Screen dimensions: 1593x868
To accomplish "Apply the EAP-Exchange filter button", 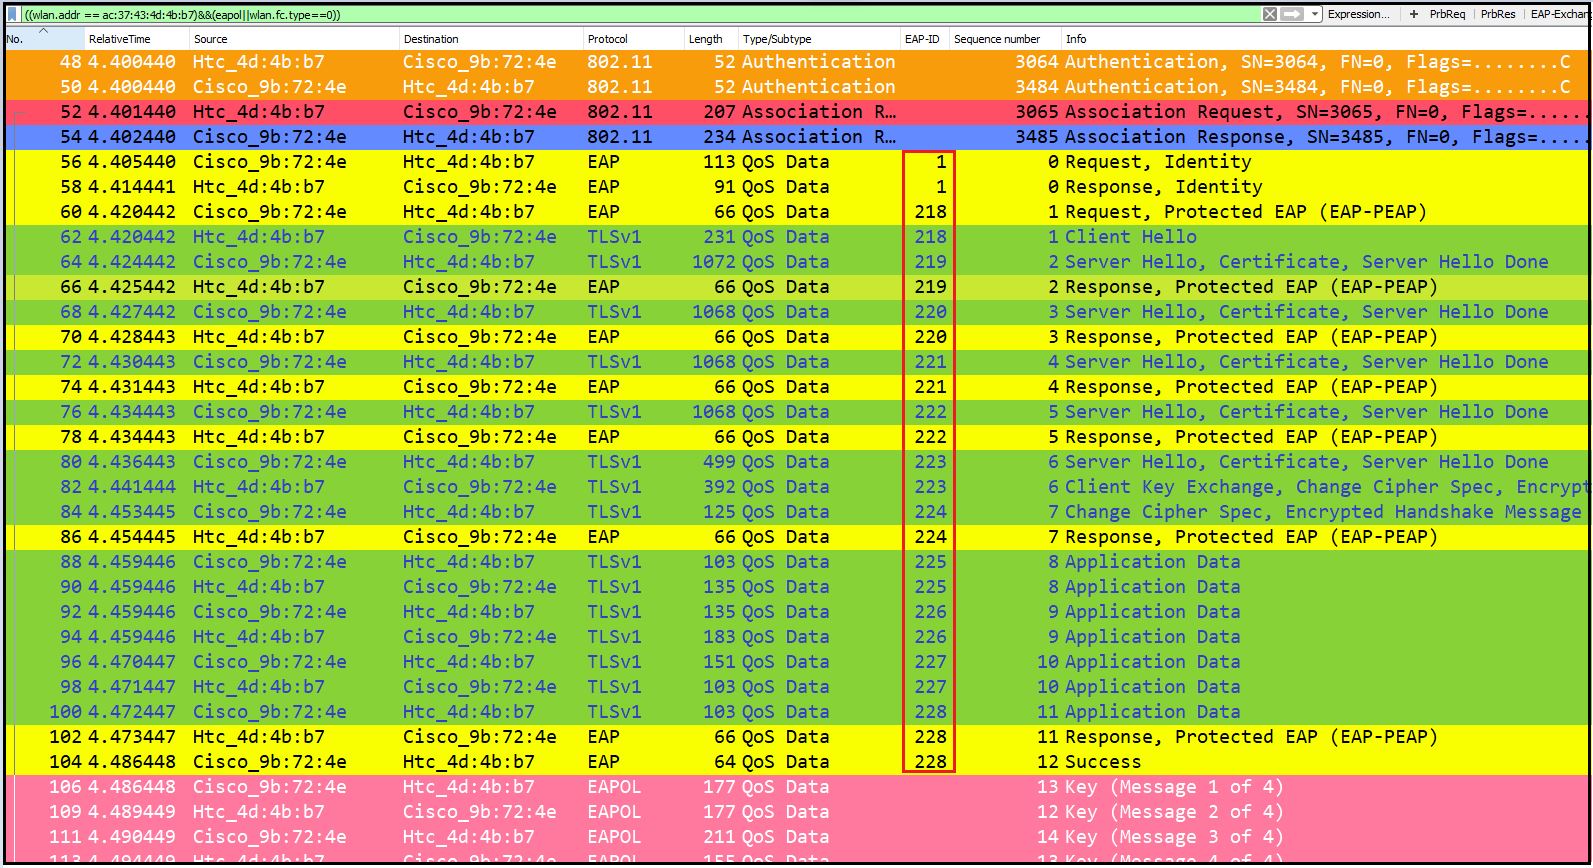I will click(x=1558, y=14).
